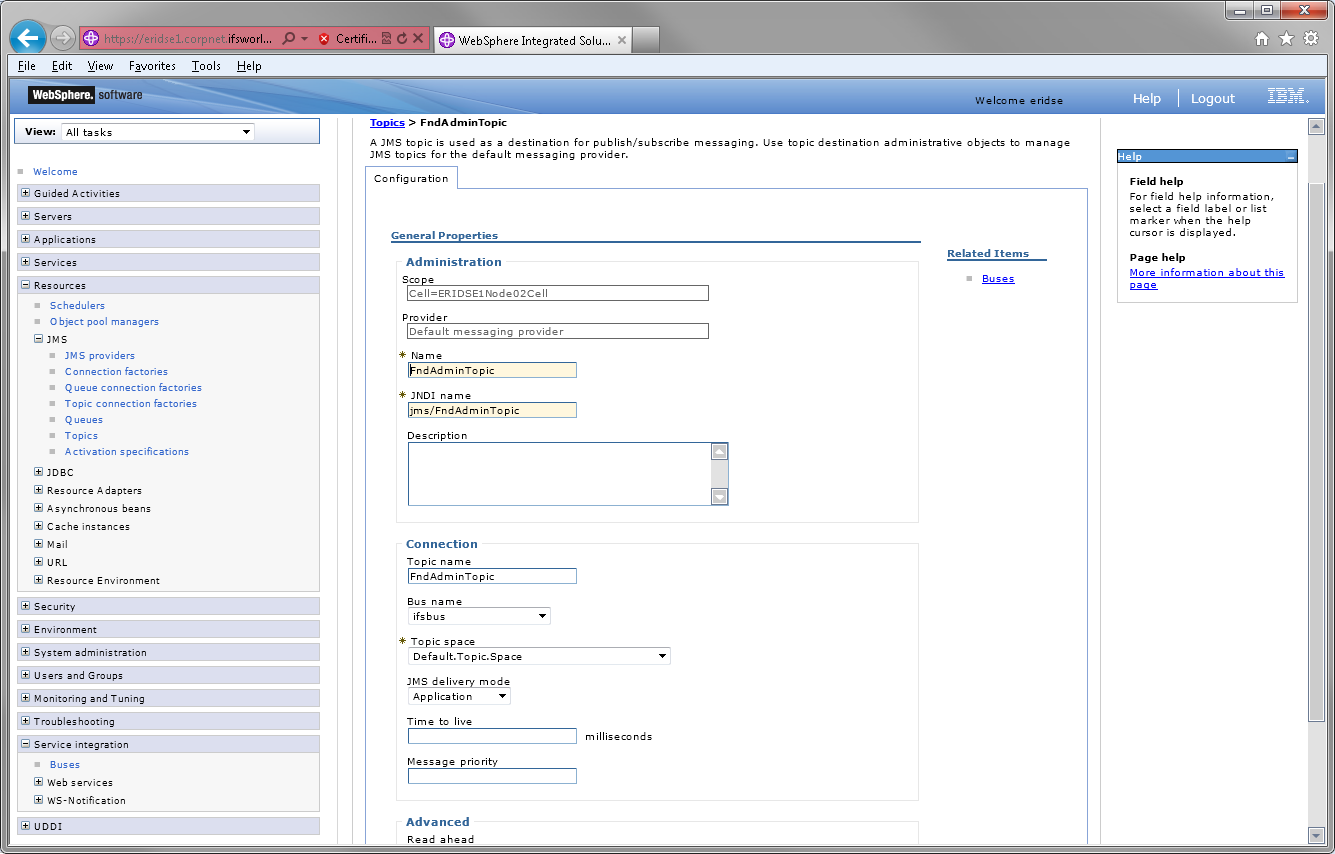
Task: Minimize the Help portlet
Action: click(1290, 155)
